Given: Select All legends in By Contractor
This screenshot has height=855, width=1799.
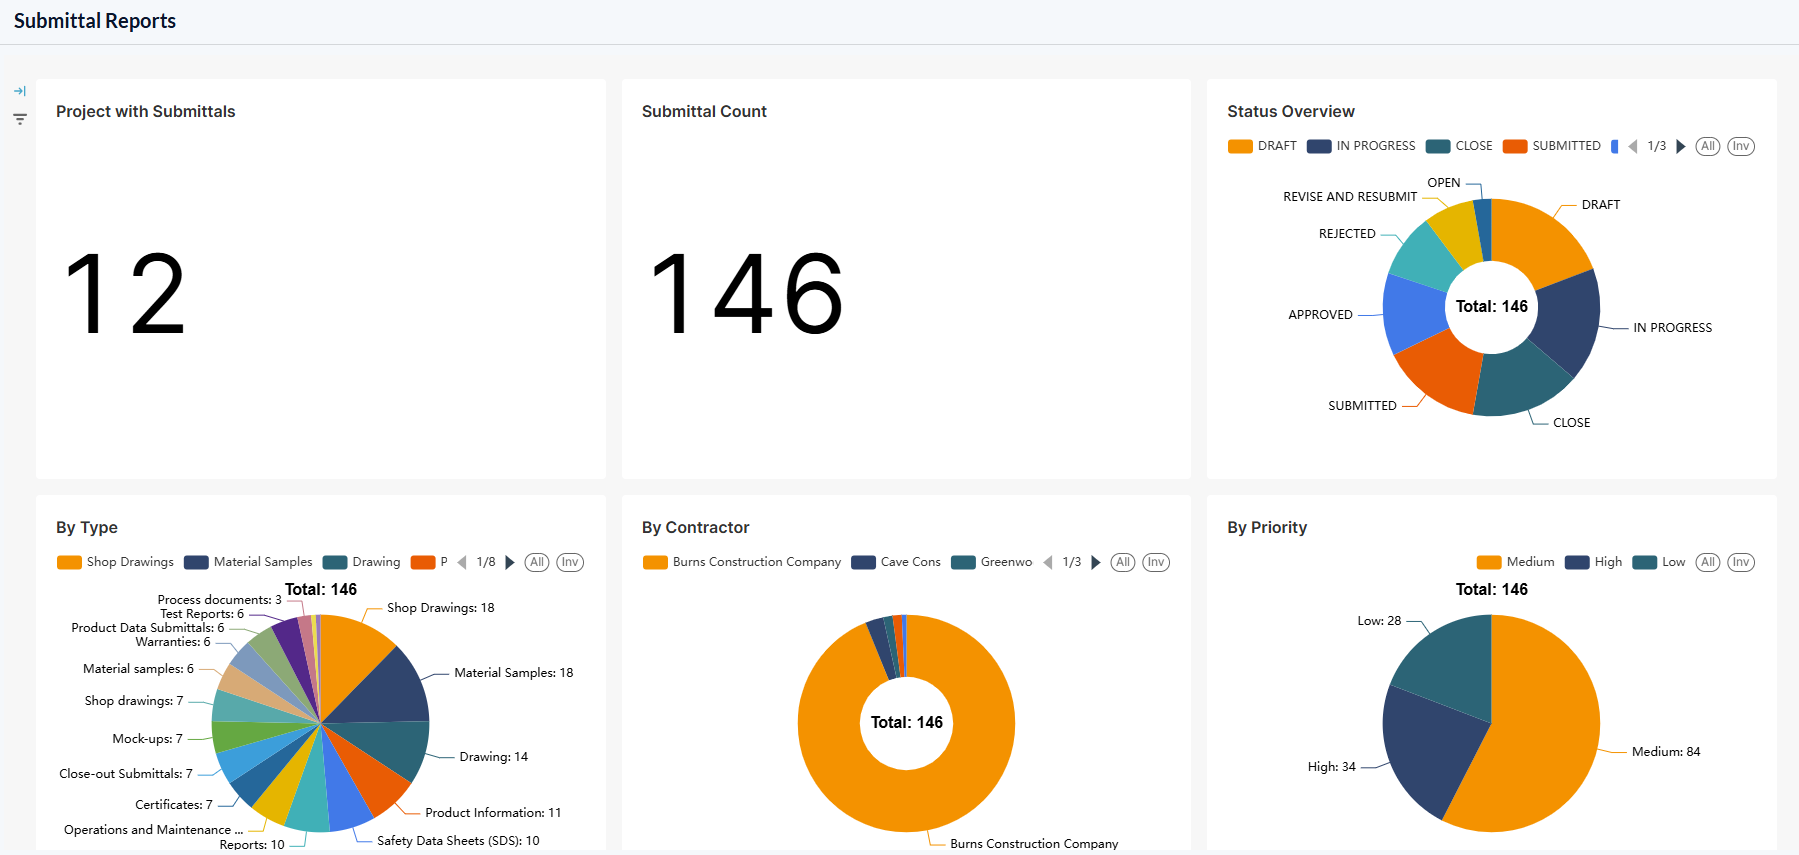Looking at the screenshot, I should click(1123, 562).
